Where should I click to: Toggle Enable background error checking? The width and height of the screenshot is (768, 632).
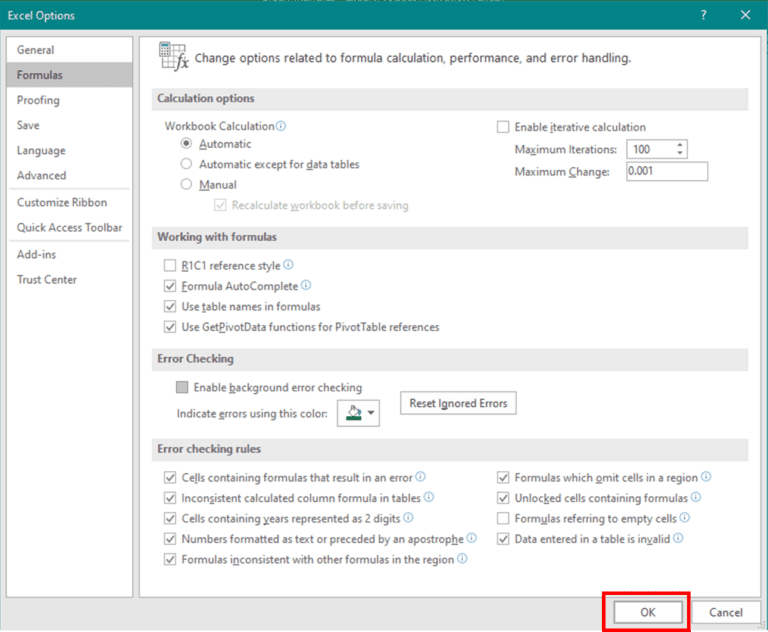click(182, 387)
